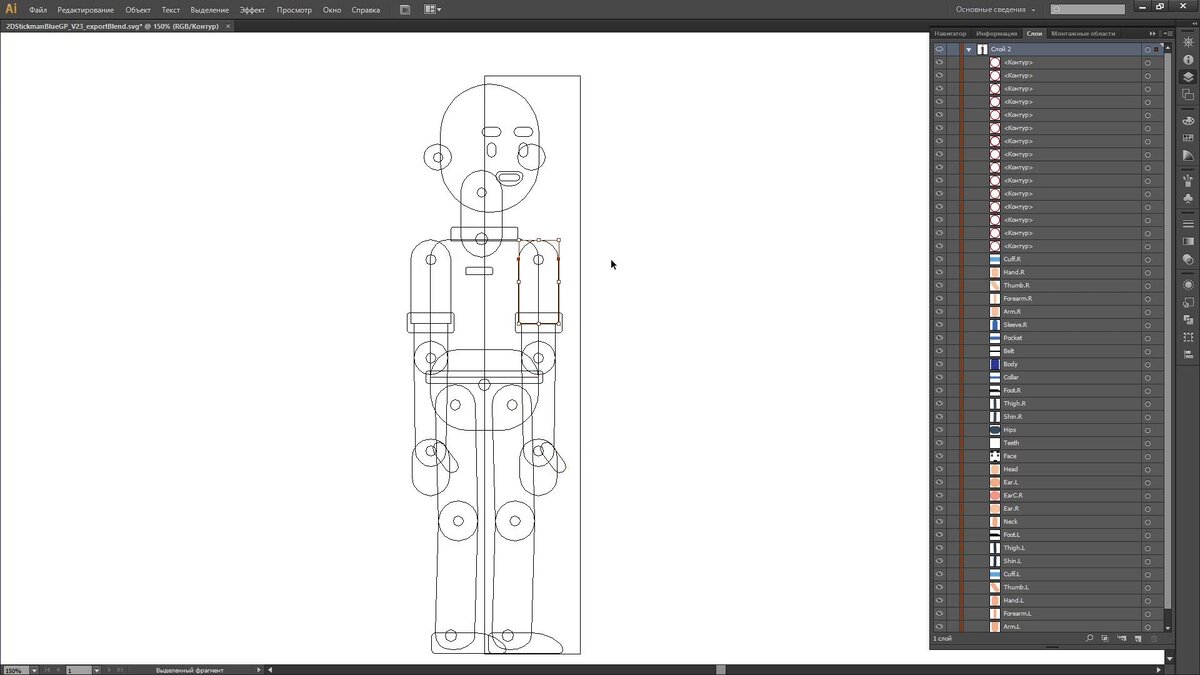Open the Просмотр menu
The image size is (1200, 675).
294,9
